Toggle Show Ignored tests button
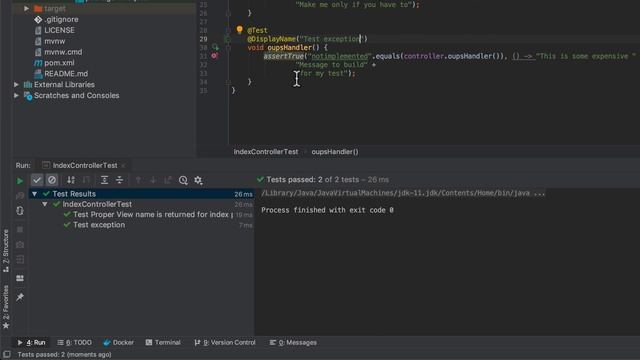The width and height of the screenshot is (640, 360). tap(52, 180)
